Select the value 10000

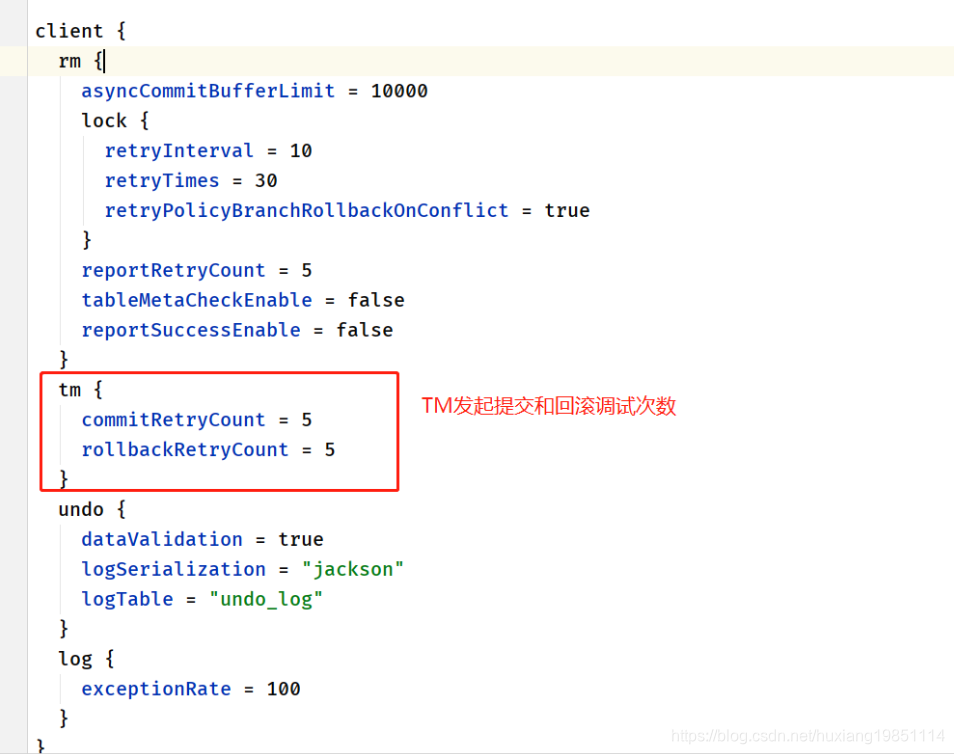tap(399, 91)
